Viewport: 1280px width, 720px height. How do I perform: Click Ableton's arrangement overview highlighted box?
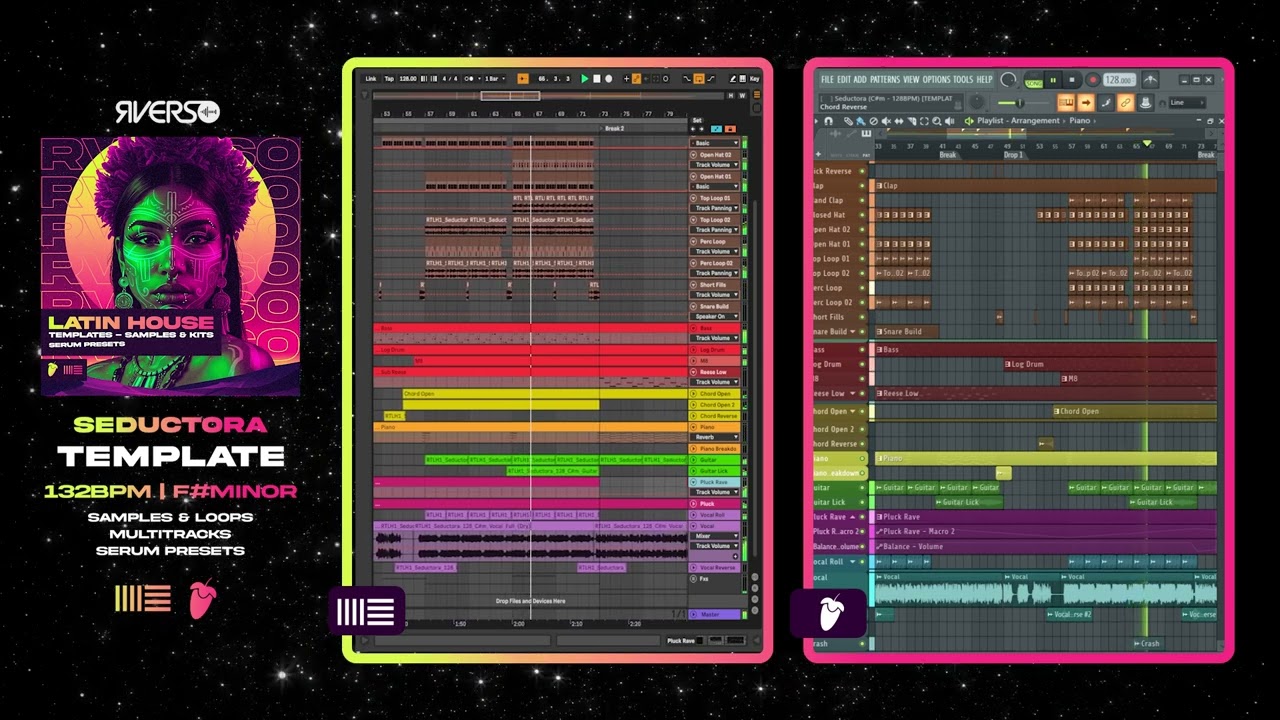[510, 95]
